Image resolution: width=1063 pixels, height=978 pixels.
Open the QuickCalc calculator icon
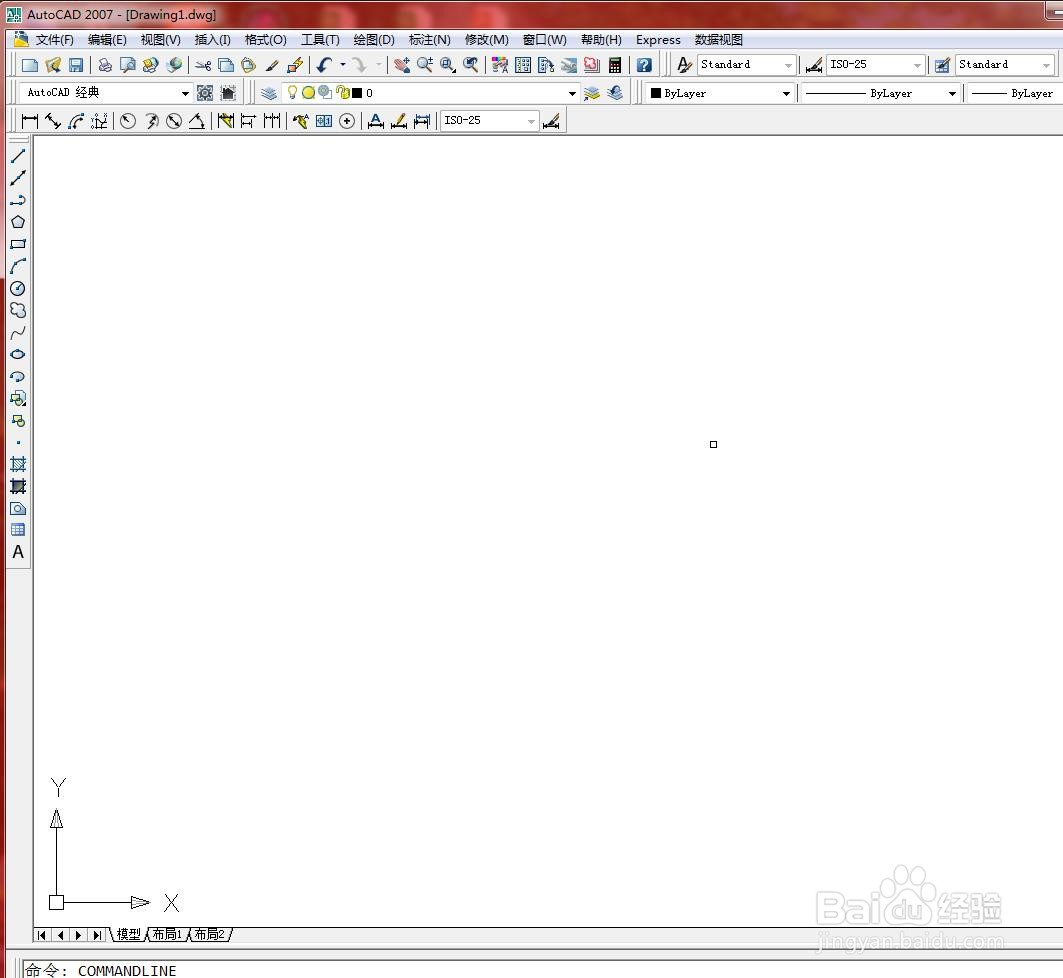615,65
